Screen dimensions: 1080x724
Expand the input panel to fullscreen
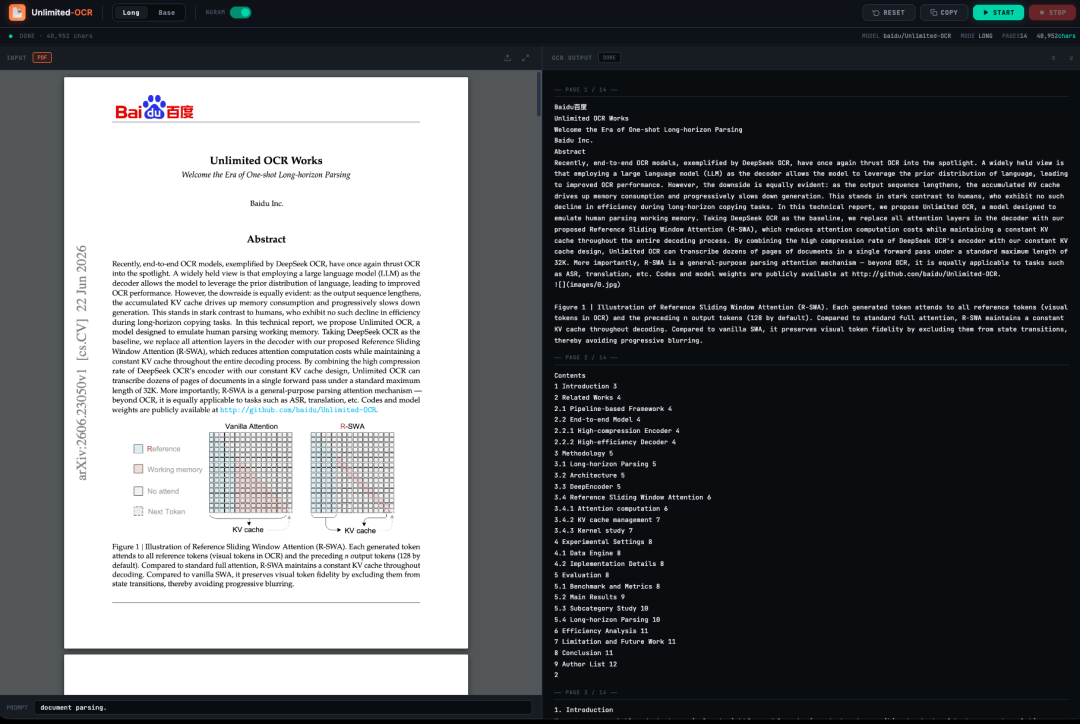(526, 58)
